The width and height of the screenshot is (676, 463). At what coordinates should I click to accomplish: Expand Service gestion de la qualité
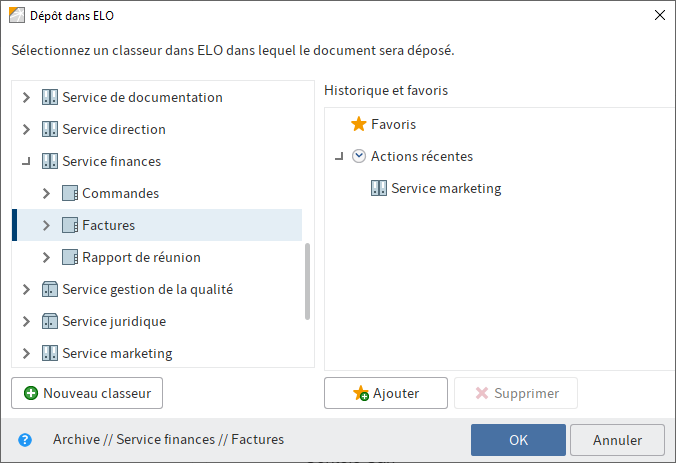(26, 289)
